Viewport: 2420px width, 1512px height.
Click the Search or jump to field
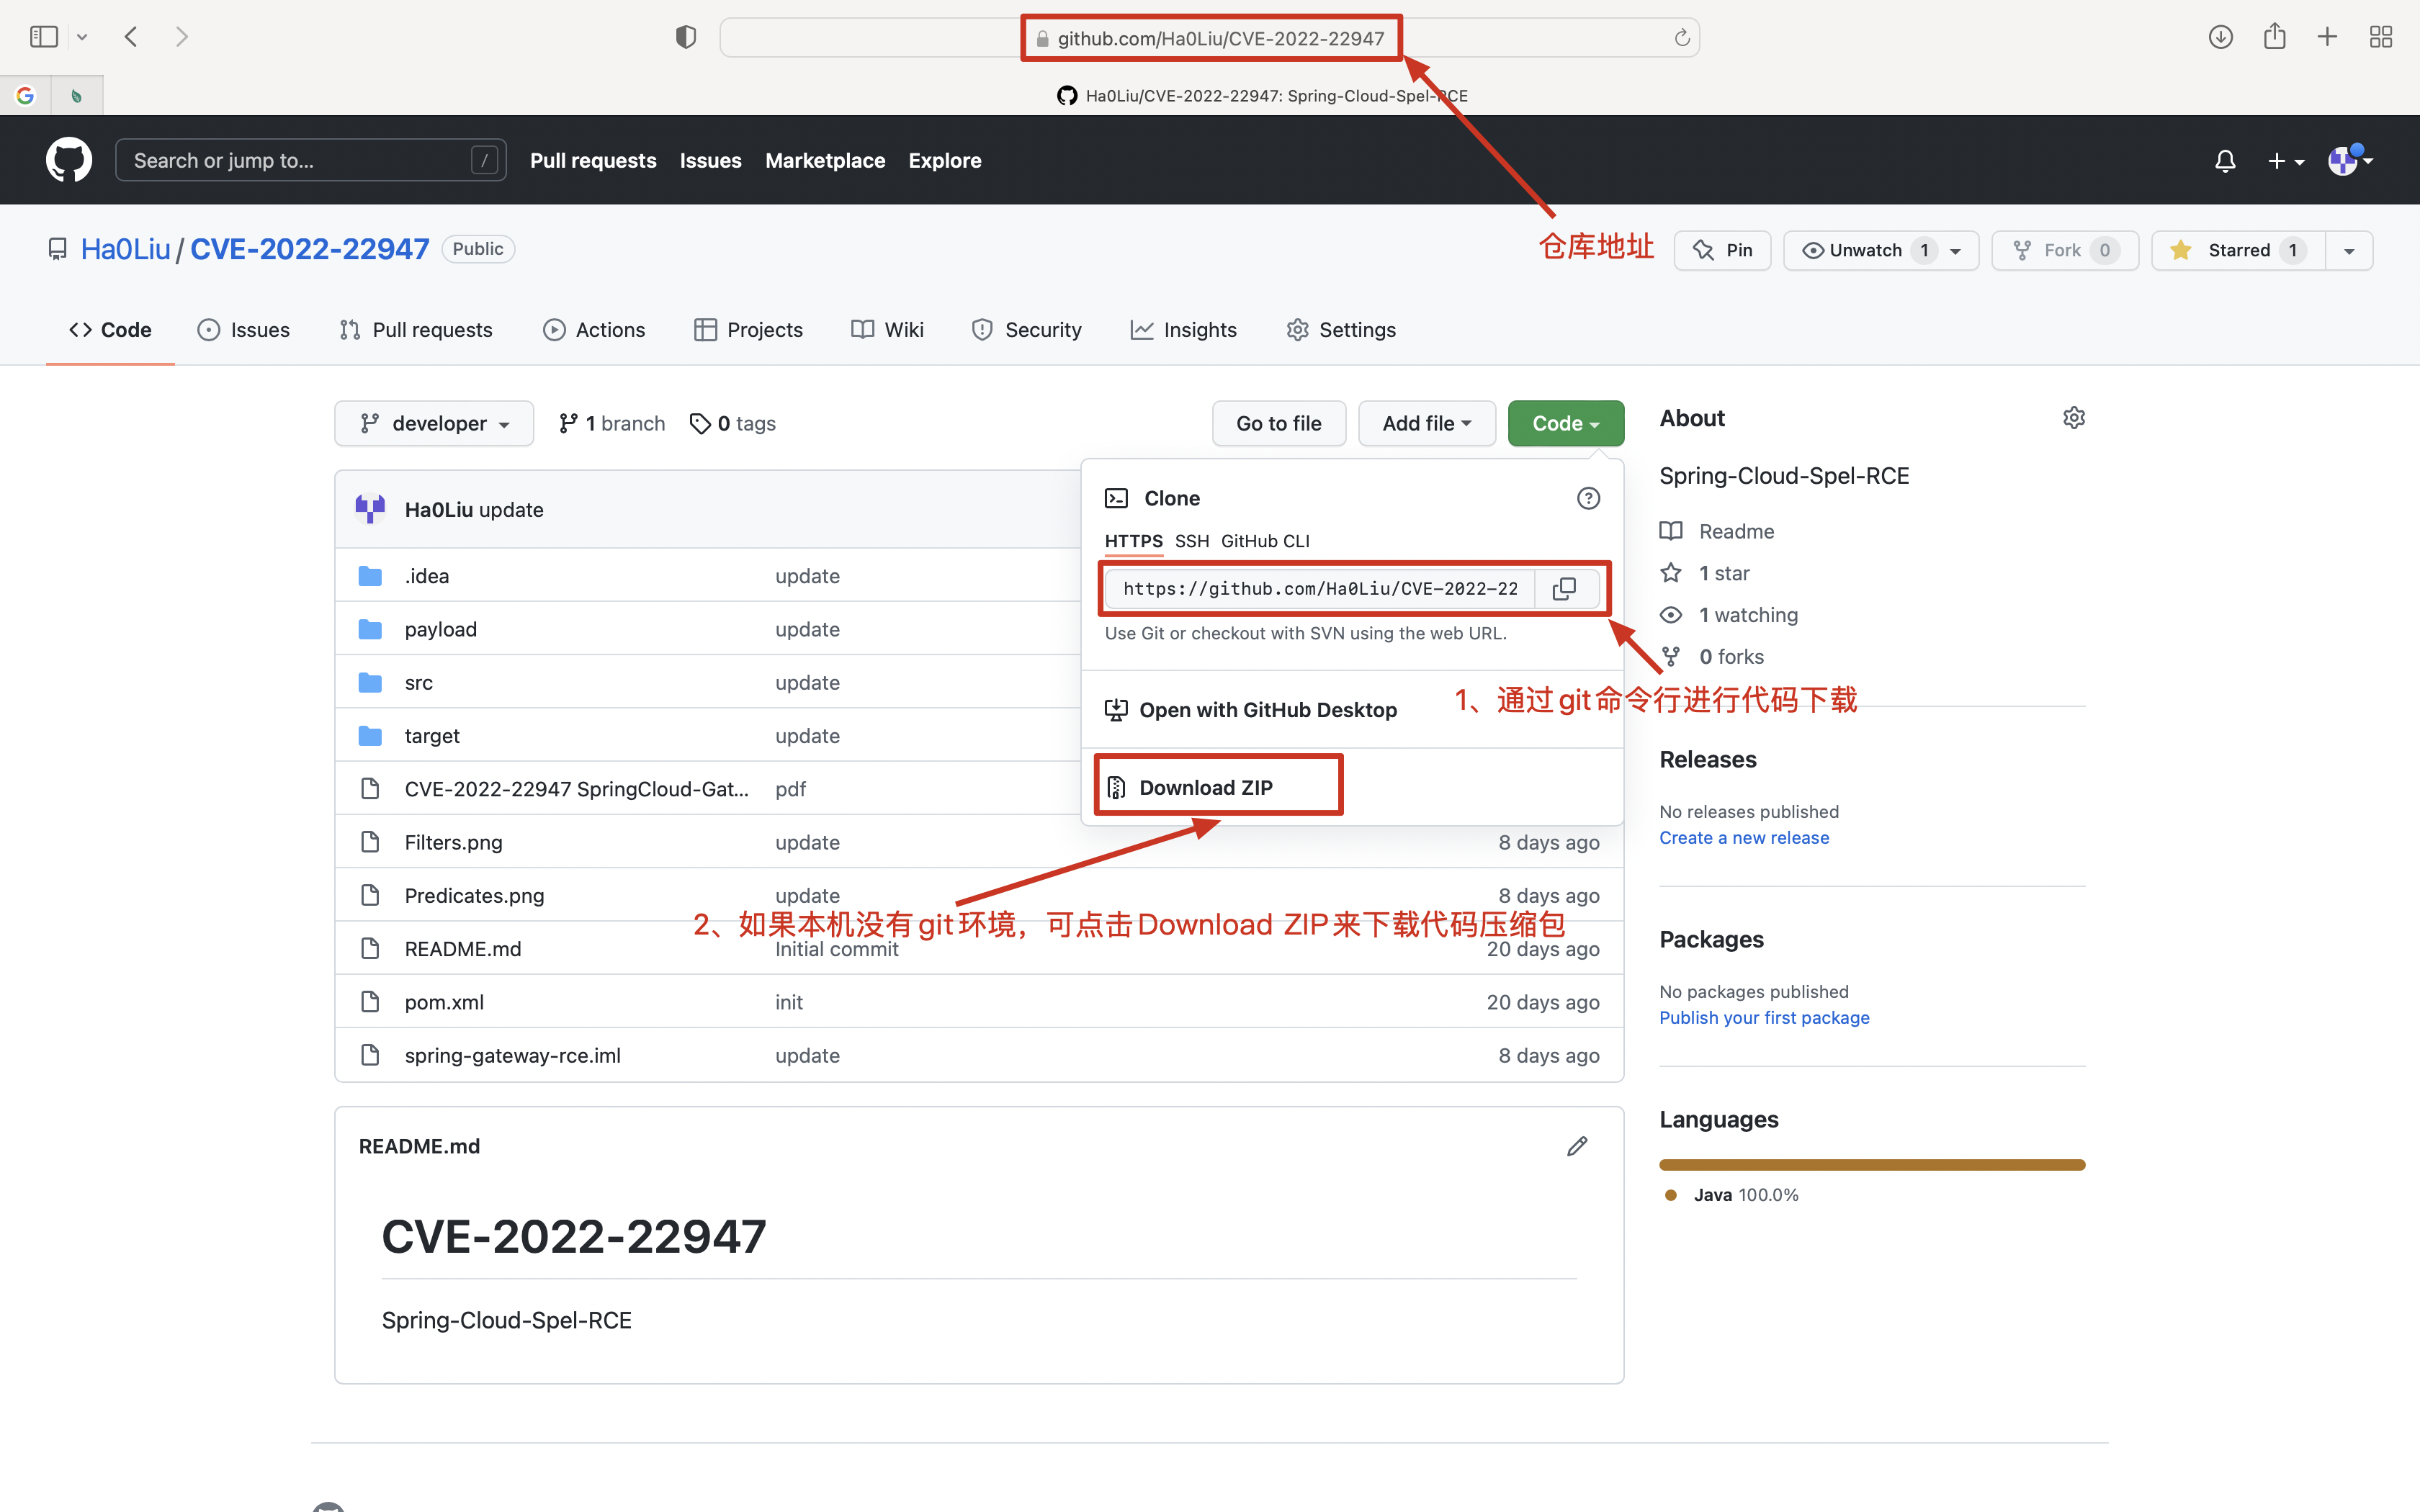[300, 160]
